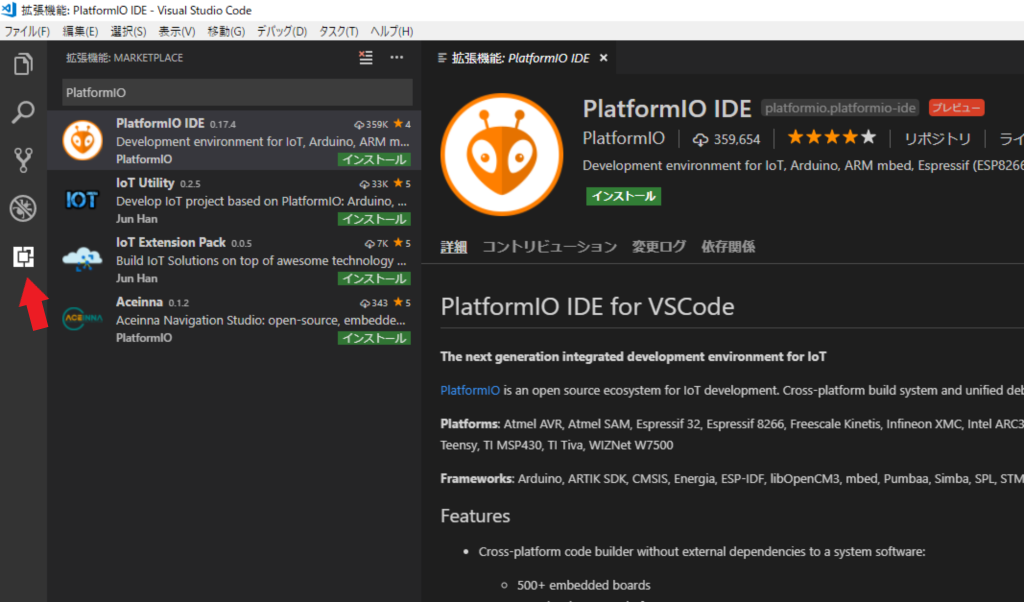Open the ヘルプ menu
Viewport: 1024px width, 602px height.
click(394, 31)
